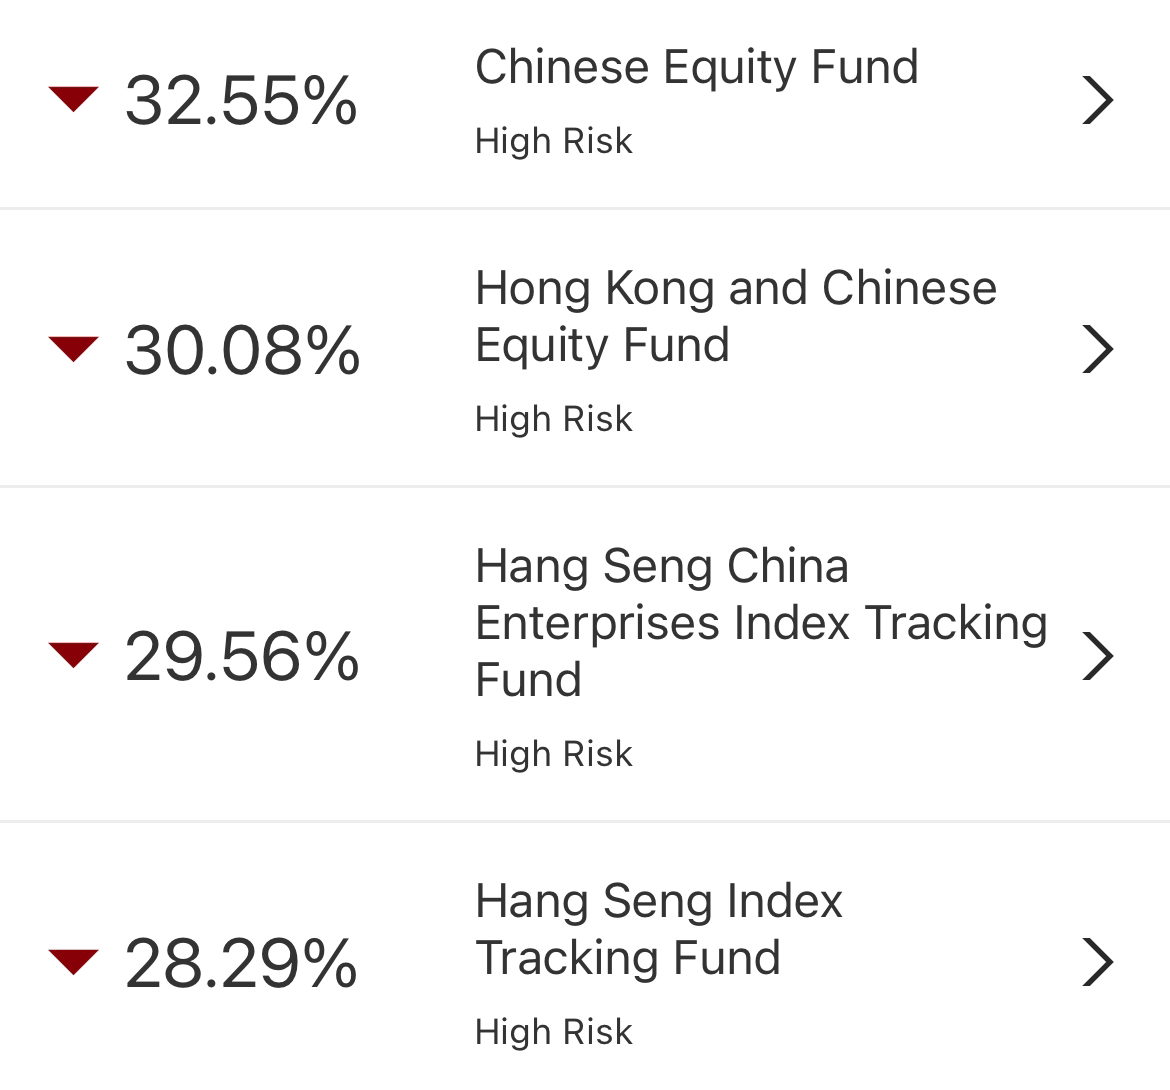Click the red decline arrow beside 32.55%

coord(72,100)
